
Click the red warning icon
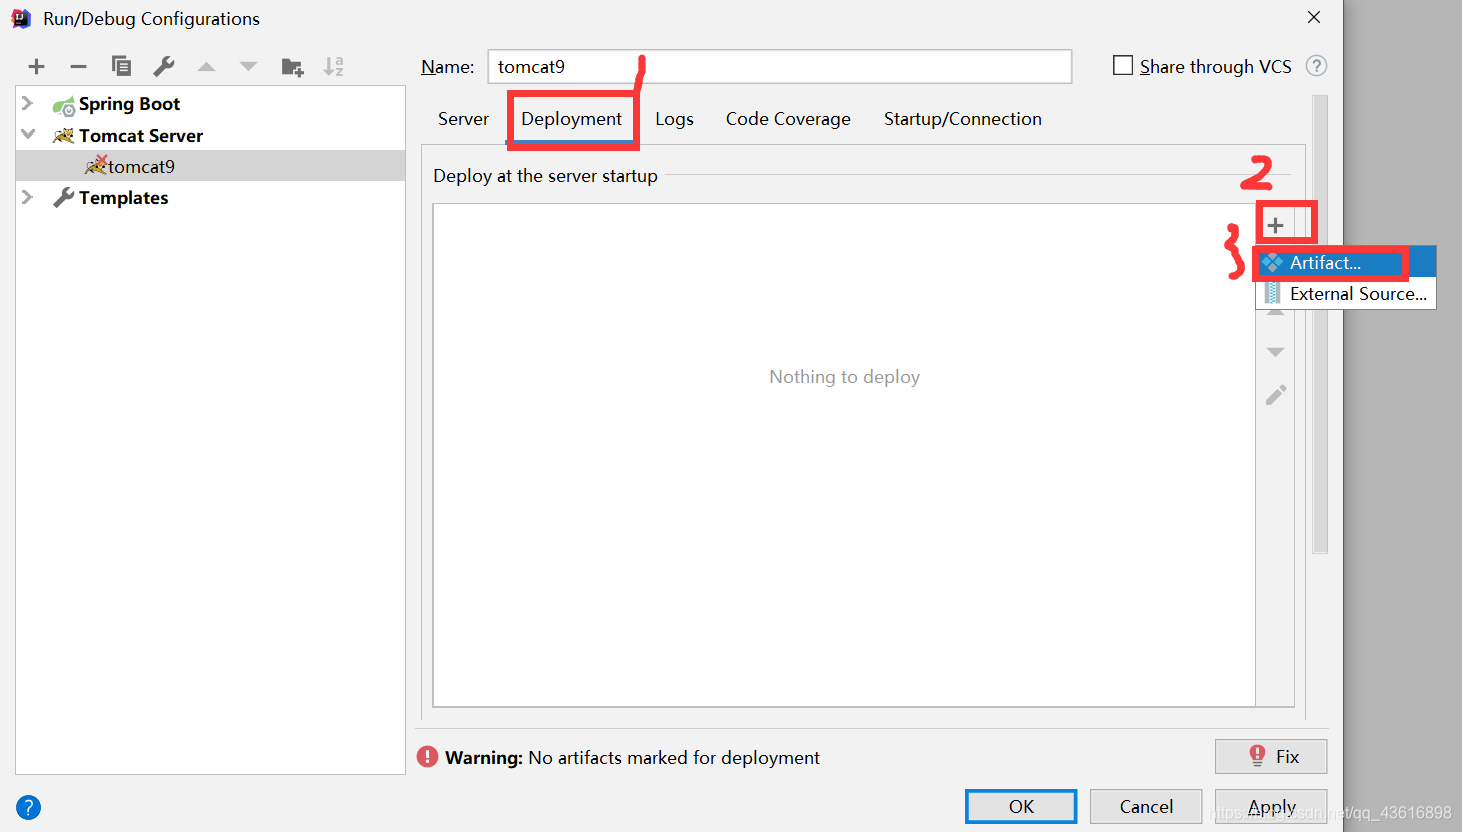click(428, 757)
